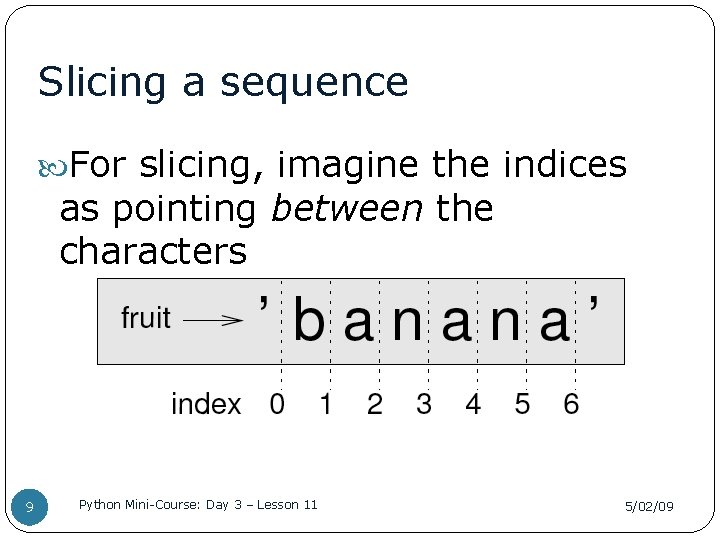Click index number 2

375,405
